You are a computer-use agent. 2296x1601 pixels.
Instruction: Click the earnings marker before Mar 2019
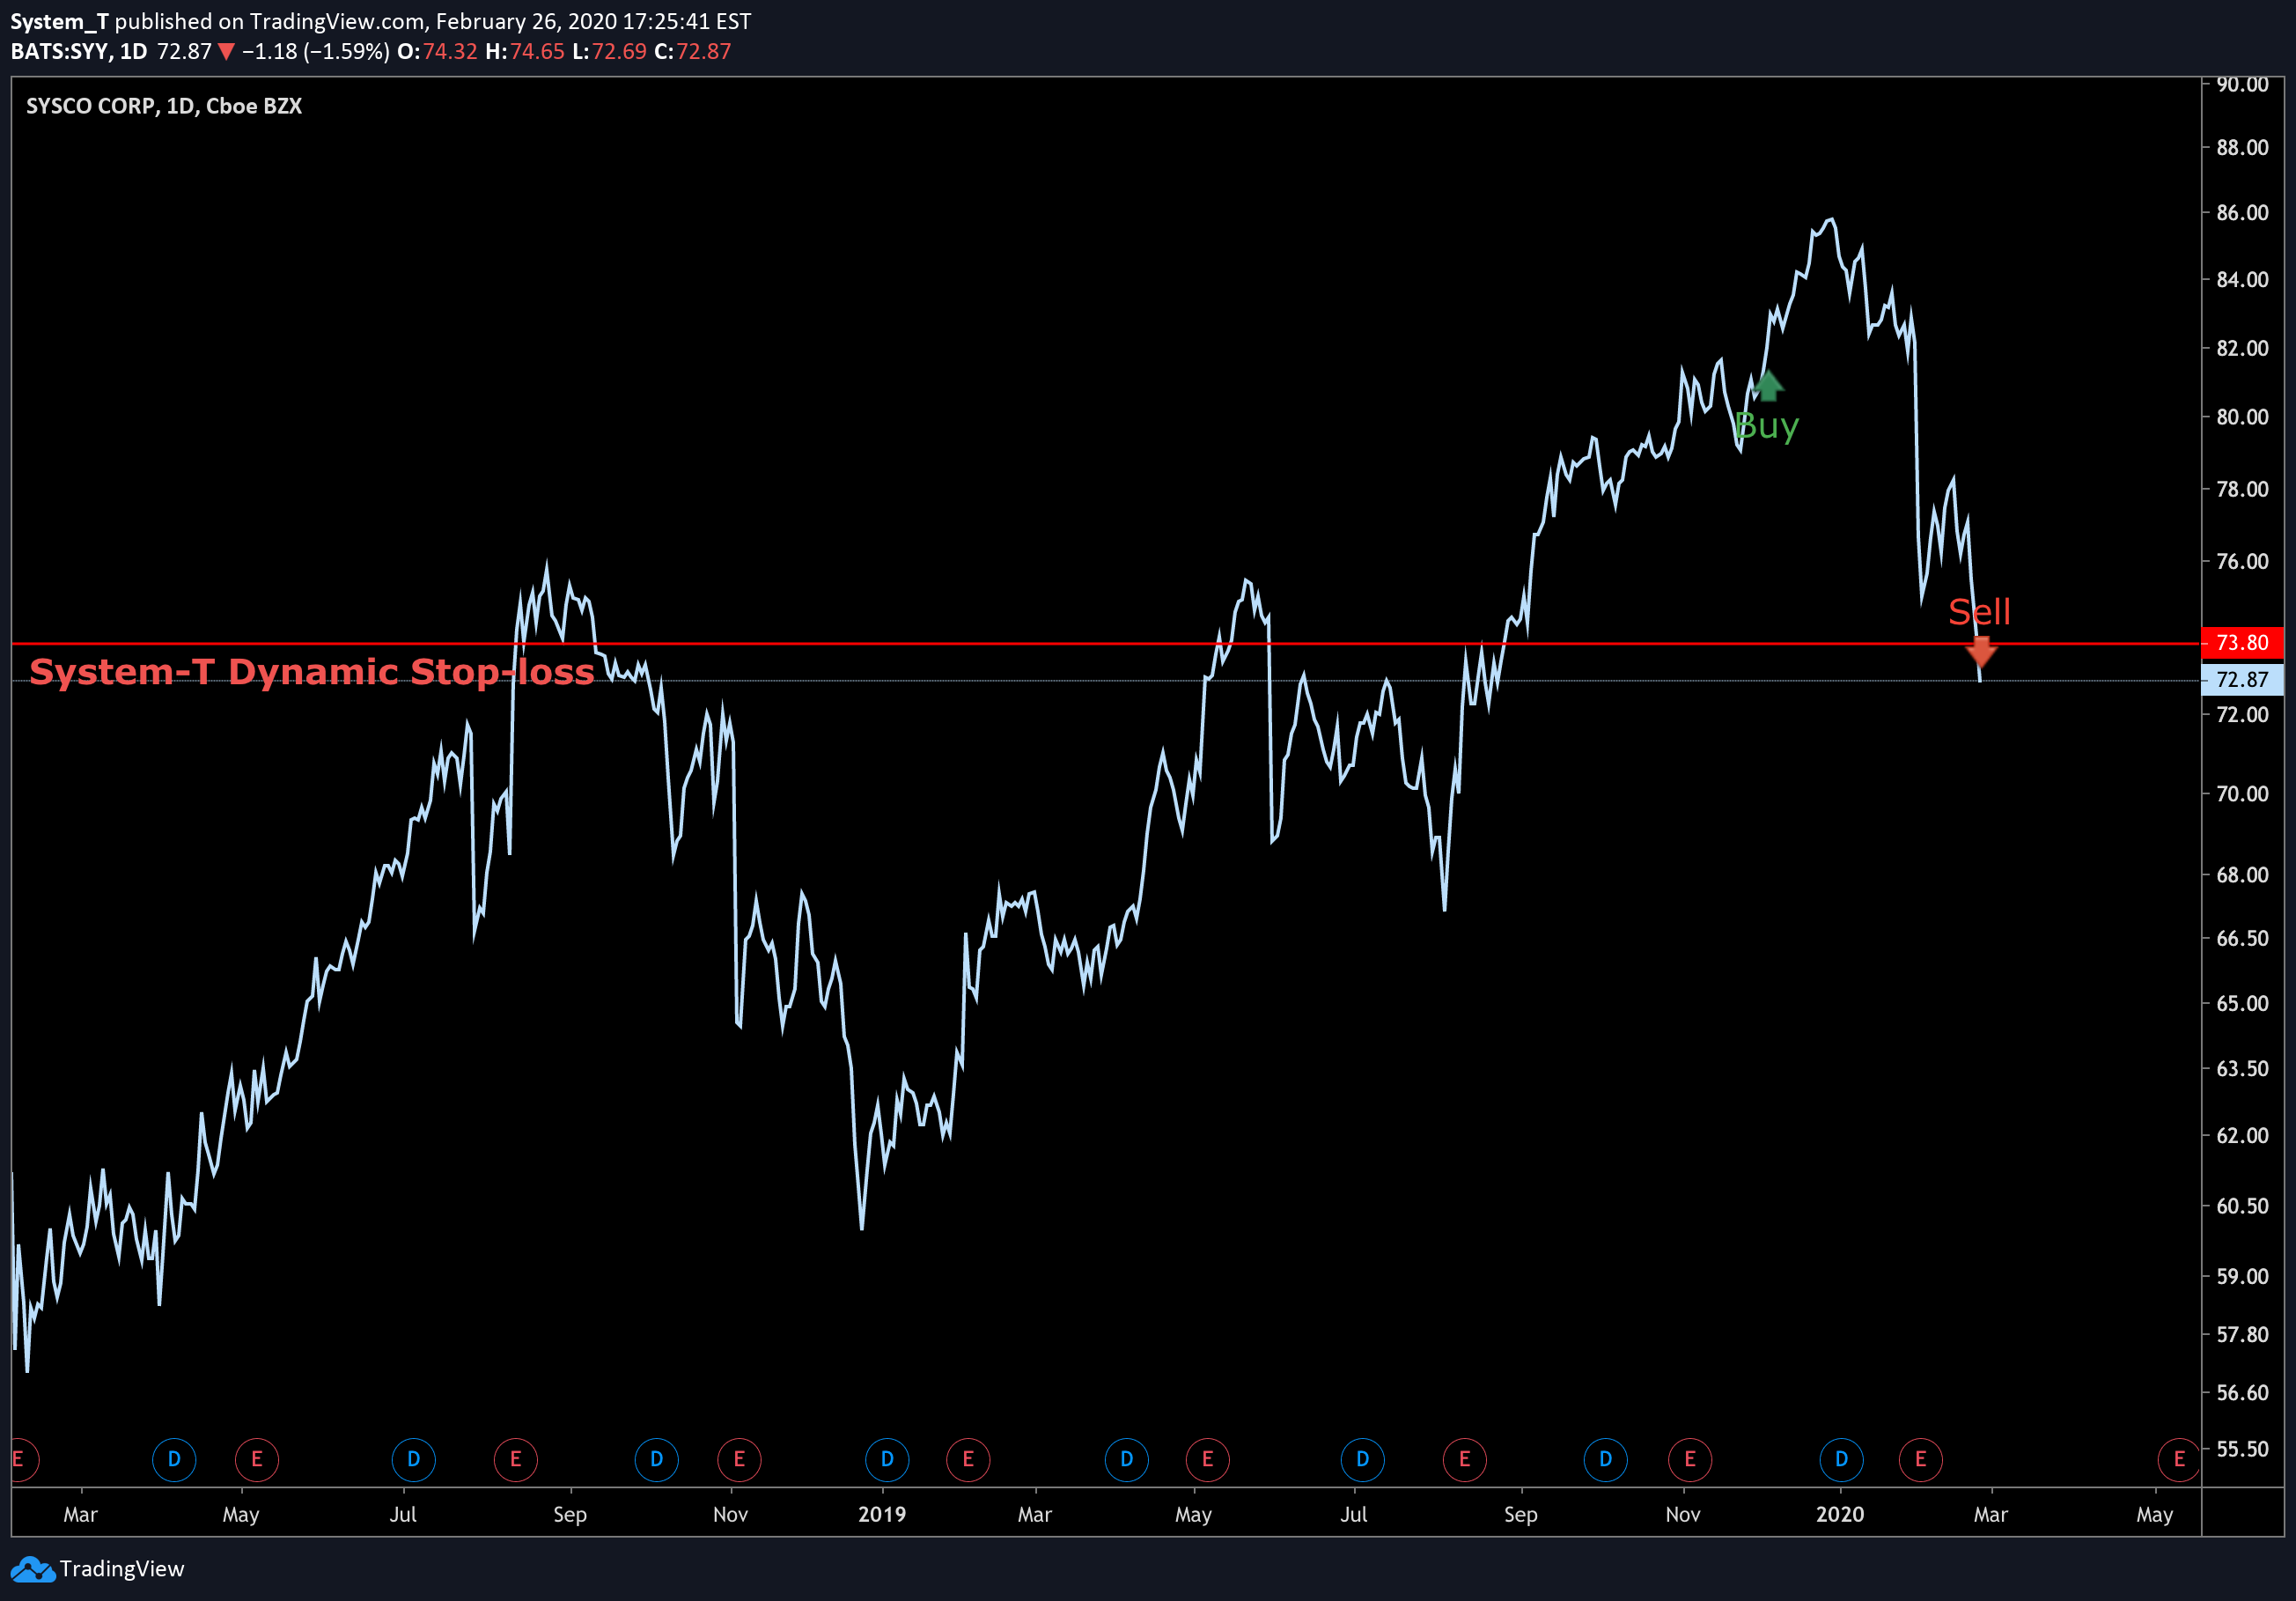[968, 1459]
